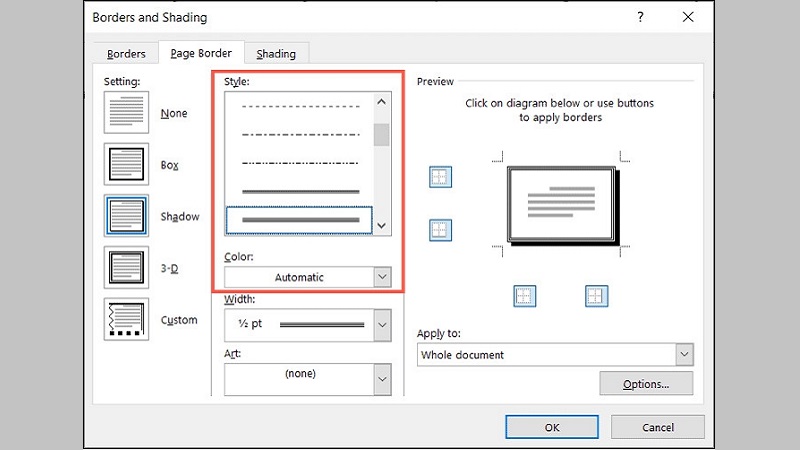Select the highlighted double line style
800x450 pixels.
[x=299, y=220]
